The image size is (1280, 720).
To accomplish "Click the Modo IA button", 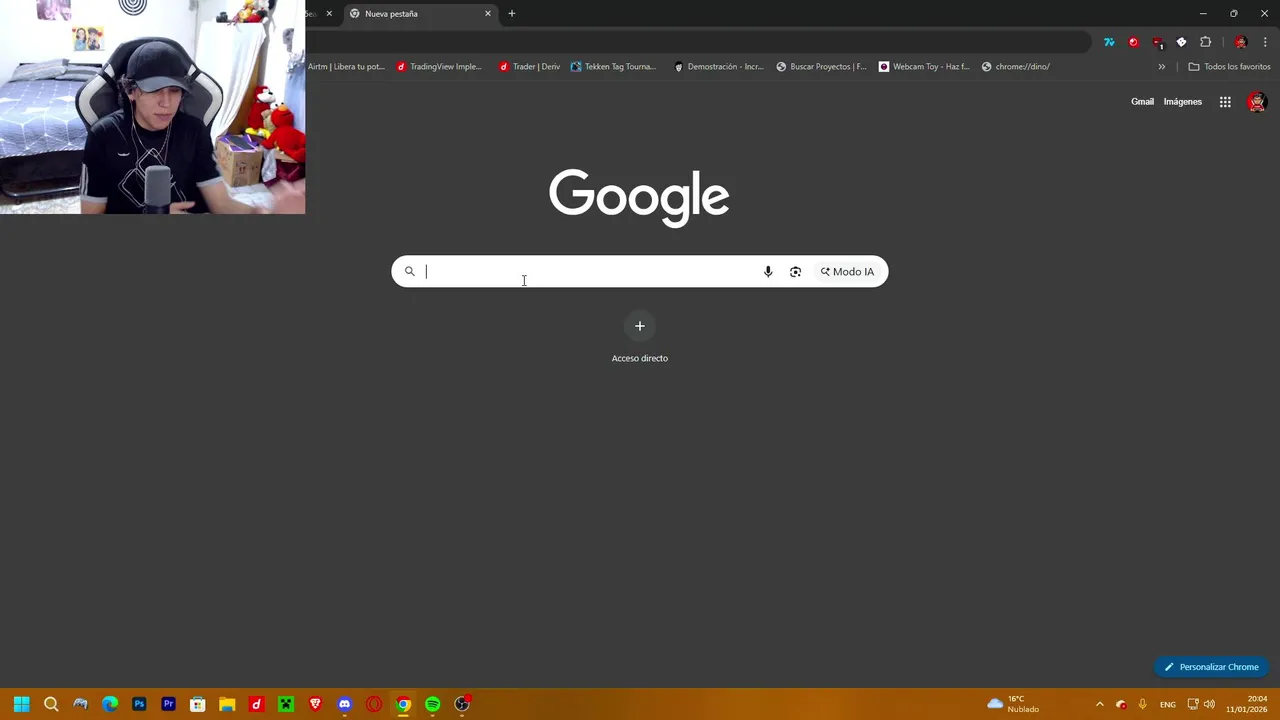I will tap(847, 272).
